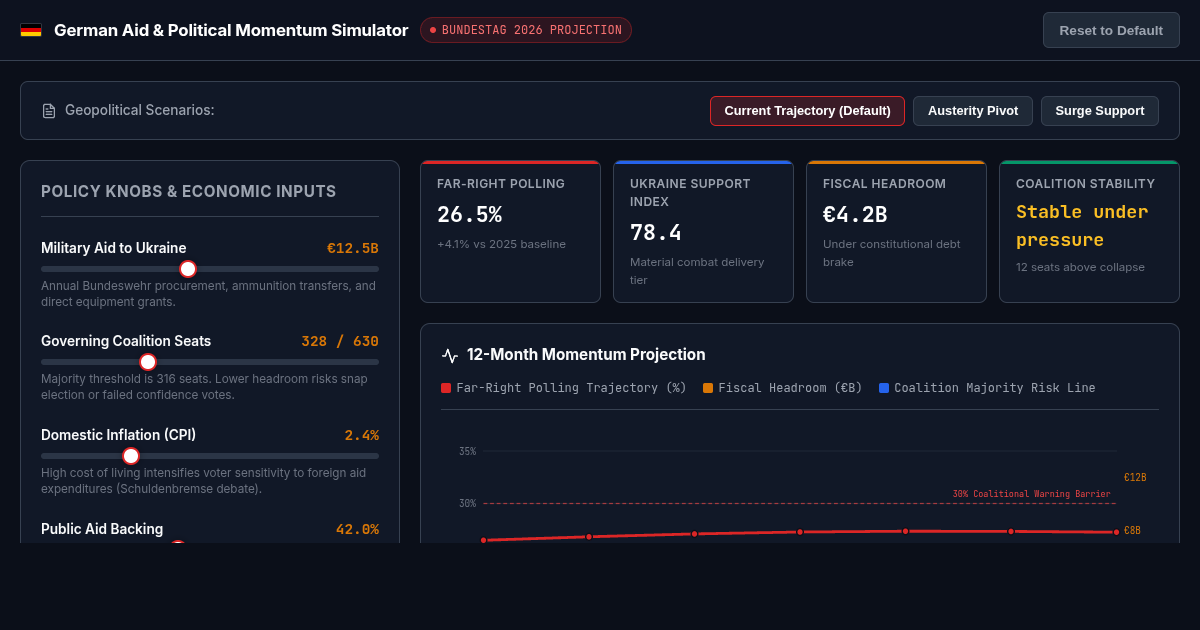Click the +4.1% vs 2025 baseline note
This screenshot has width=1200, height=630.
501,244
